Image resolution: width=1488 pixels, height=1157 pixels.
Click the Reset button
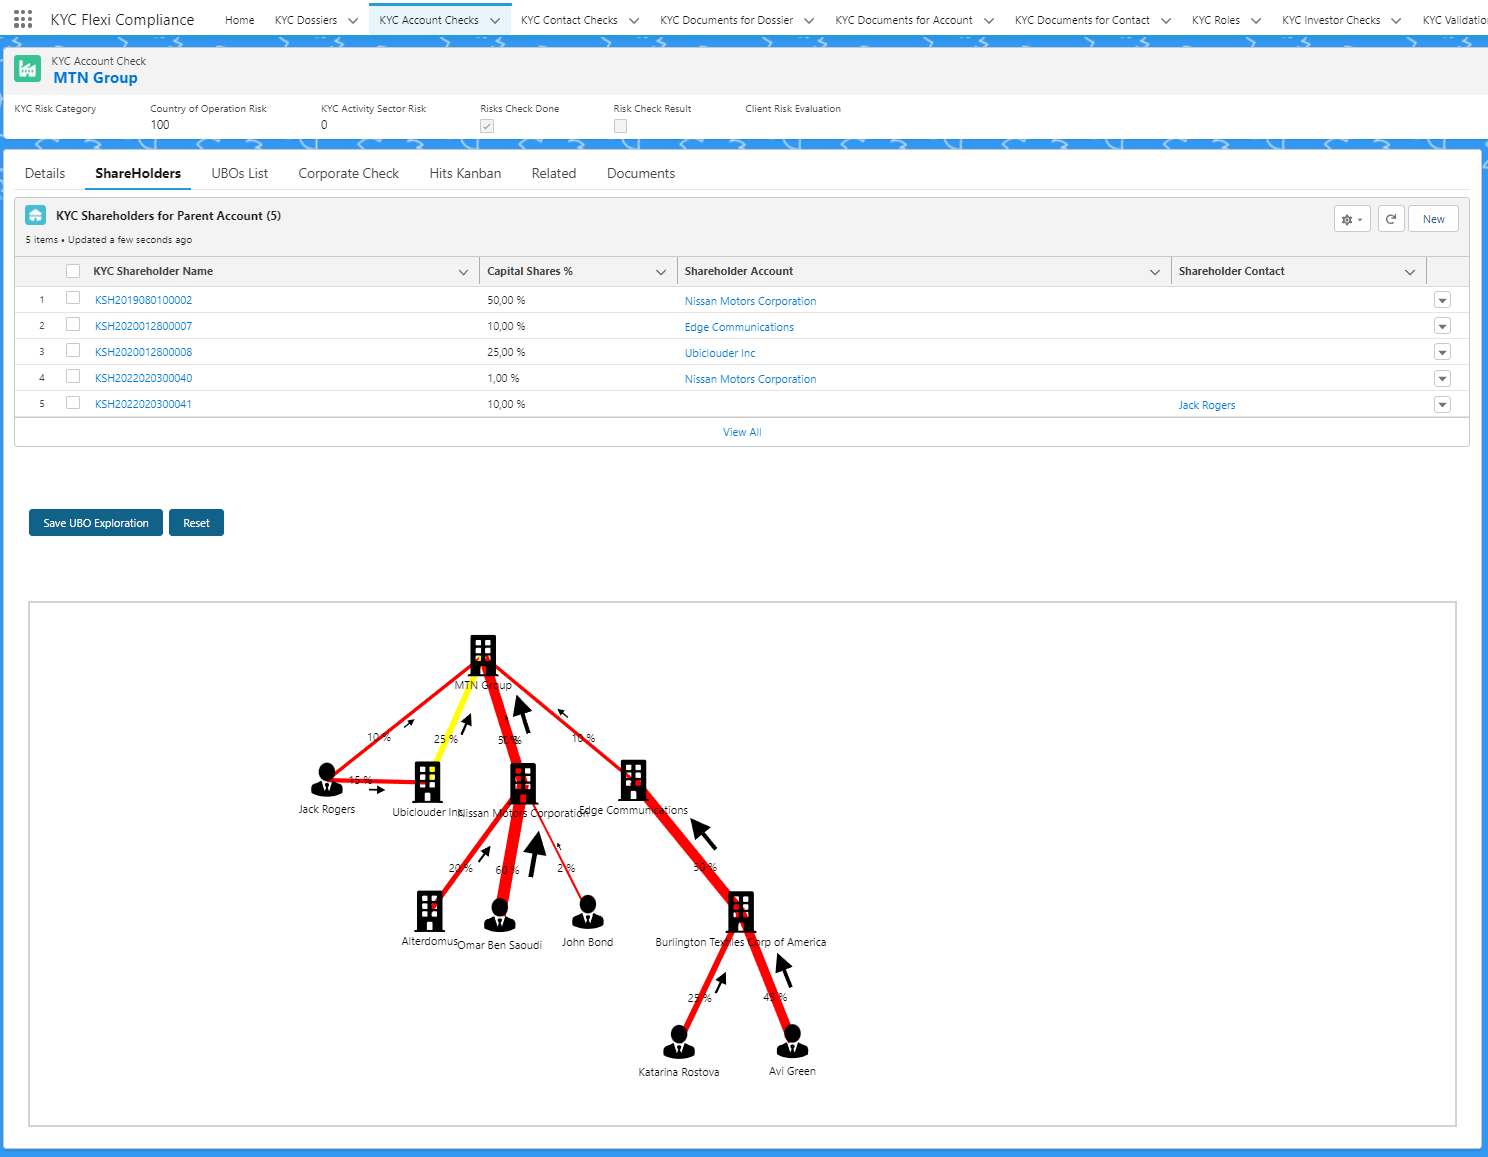point(196,523)
